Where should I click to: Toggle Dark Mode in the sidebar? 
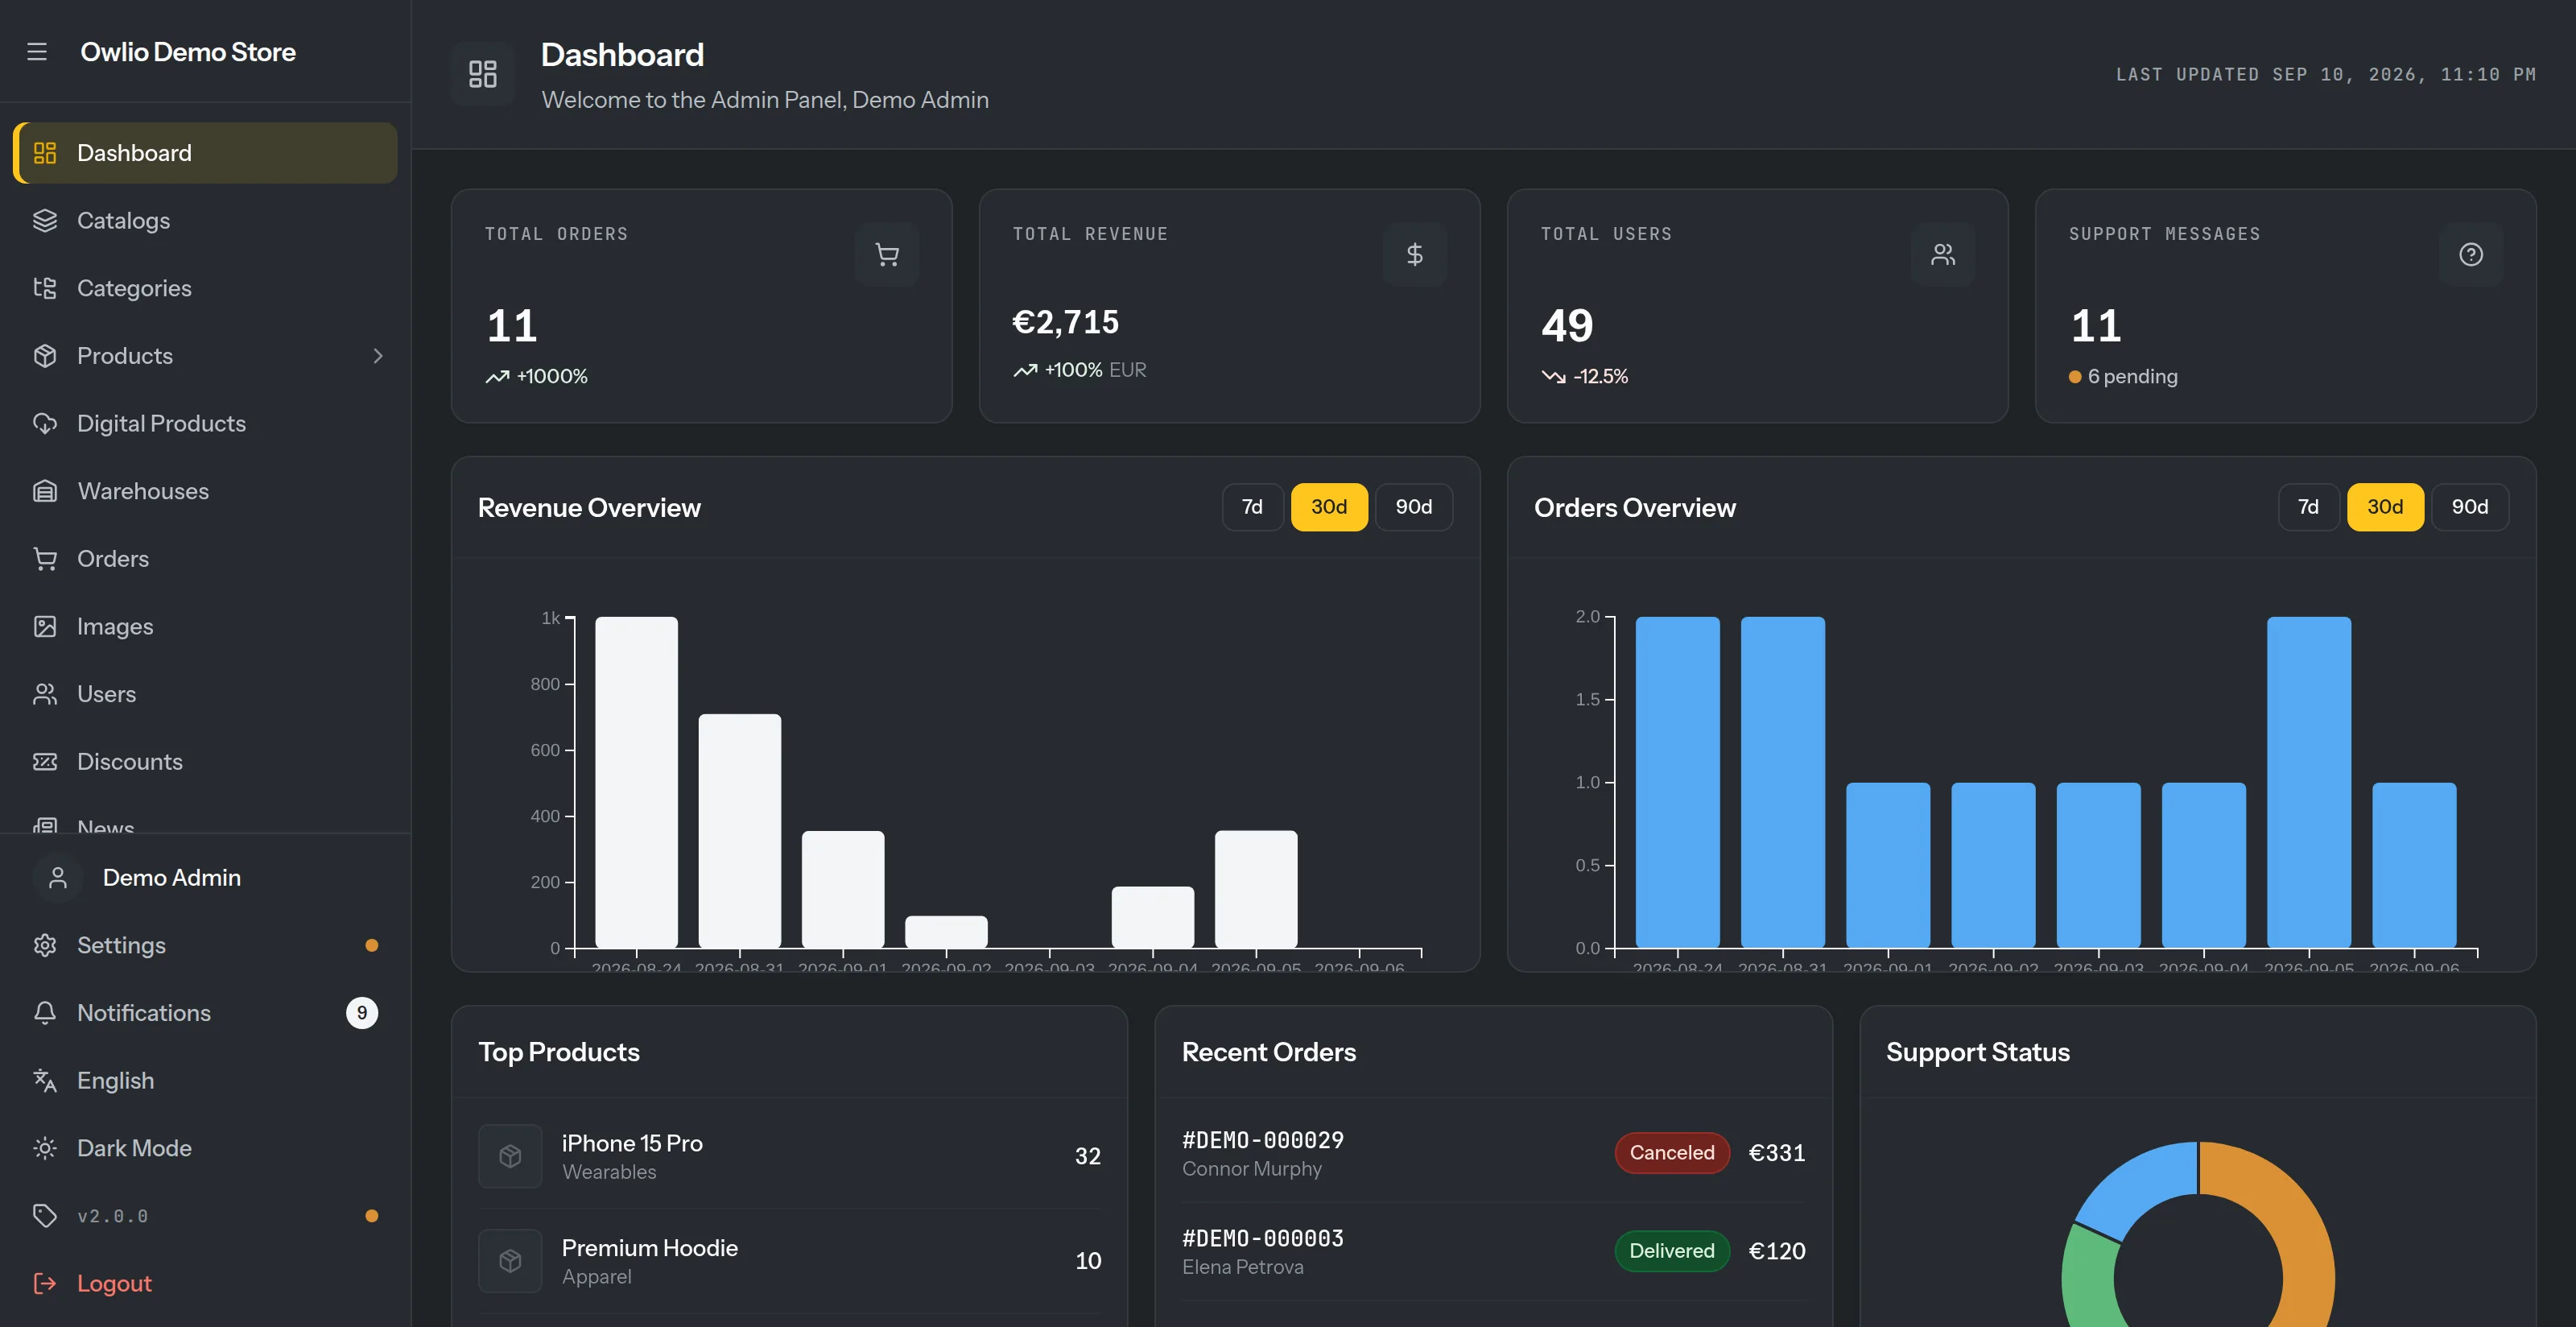point(204,1148)
